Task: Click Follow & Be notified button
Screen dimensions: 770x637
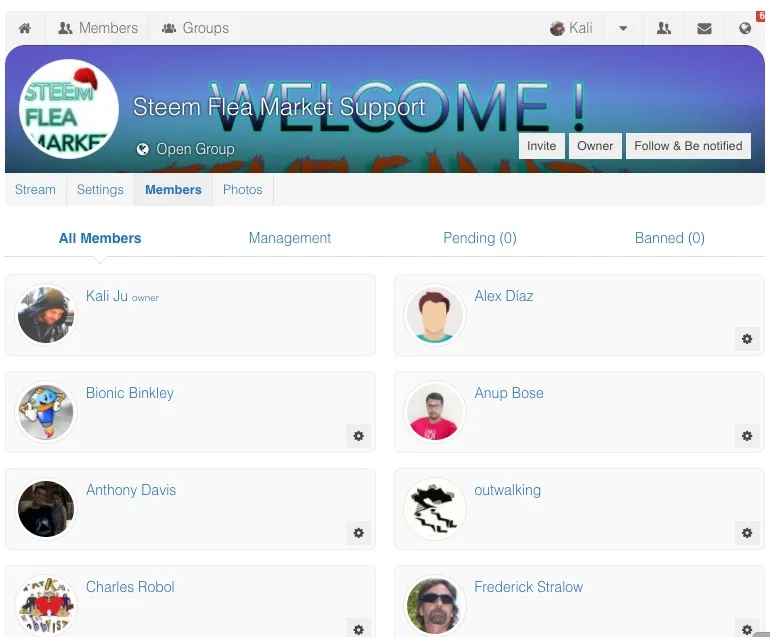Action: point(688,146)
